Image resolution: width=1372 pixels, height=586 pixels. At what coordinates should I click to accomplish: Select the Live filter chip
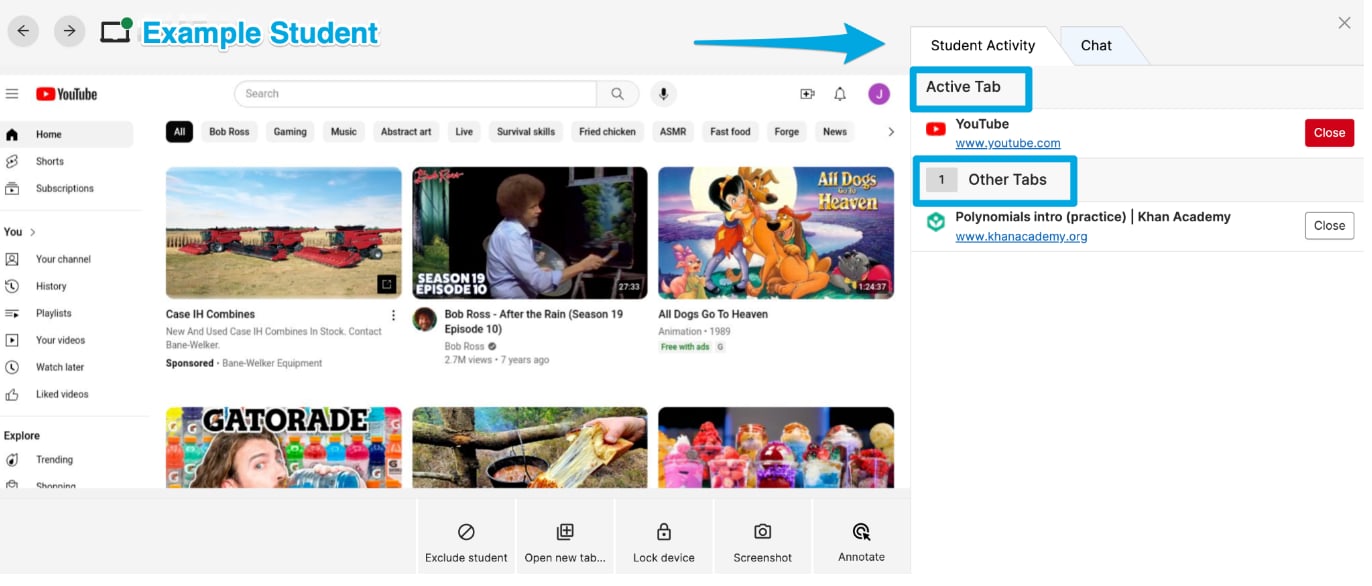click(464, 131)
